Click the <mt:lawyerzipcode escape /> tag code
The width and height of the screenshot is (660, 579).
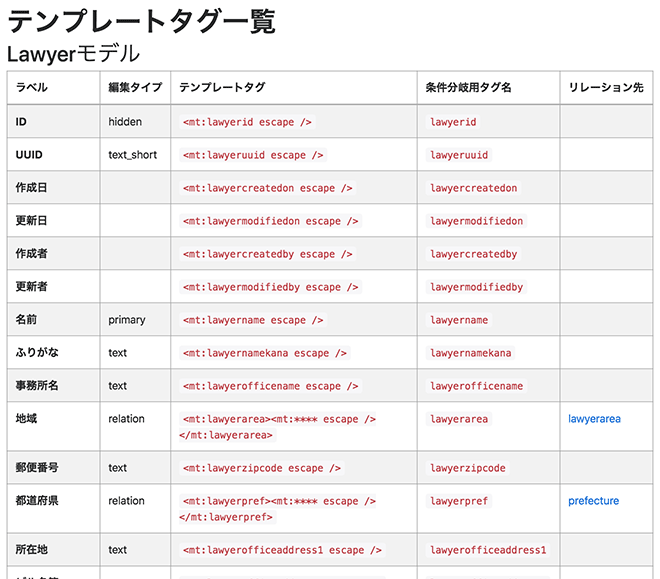pos(261,468)
